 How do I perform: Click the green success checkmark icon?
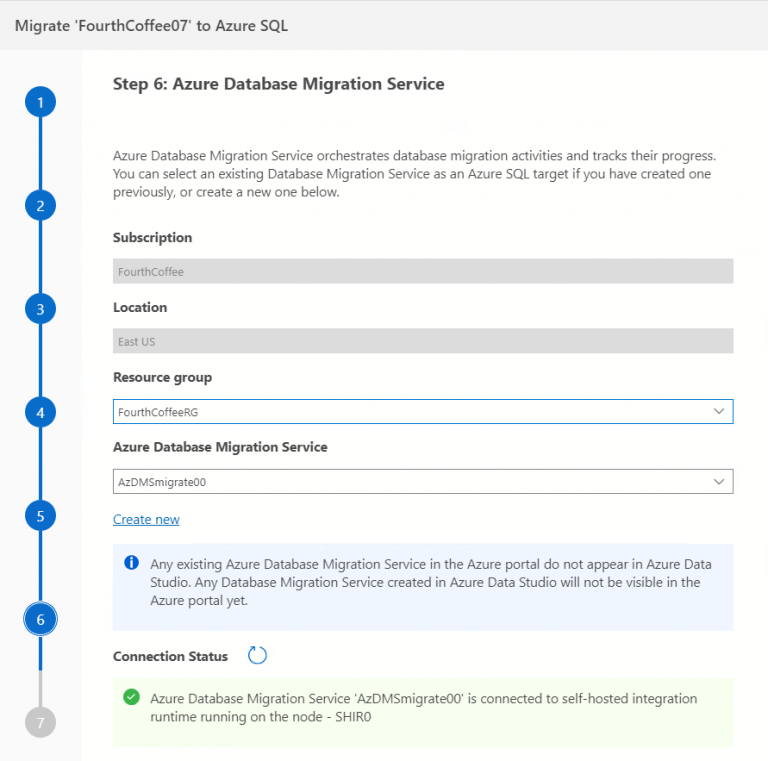(x=131, y=697)
